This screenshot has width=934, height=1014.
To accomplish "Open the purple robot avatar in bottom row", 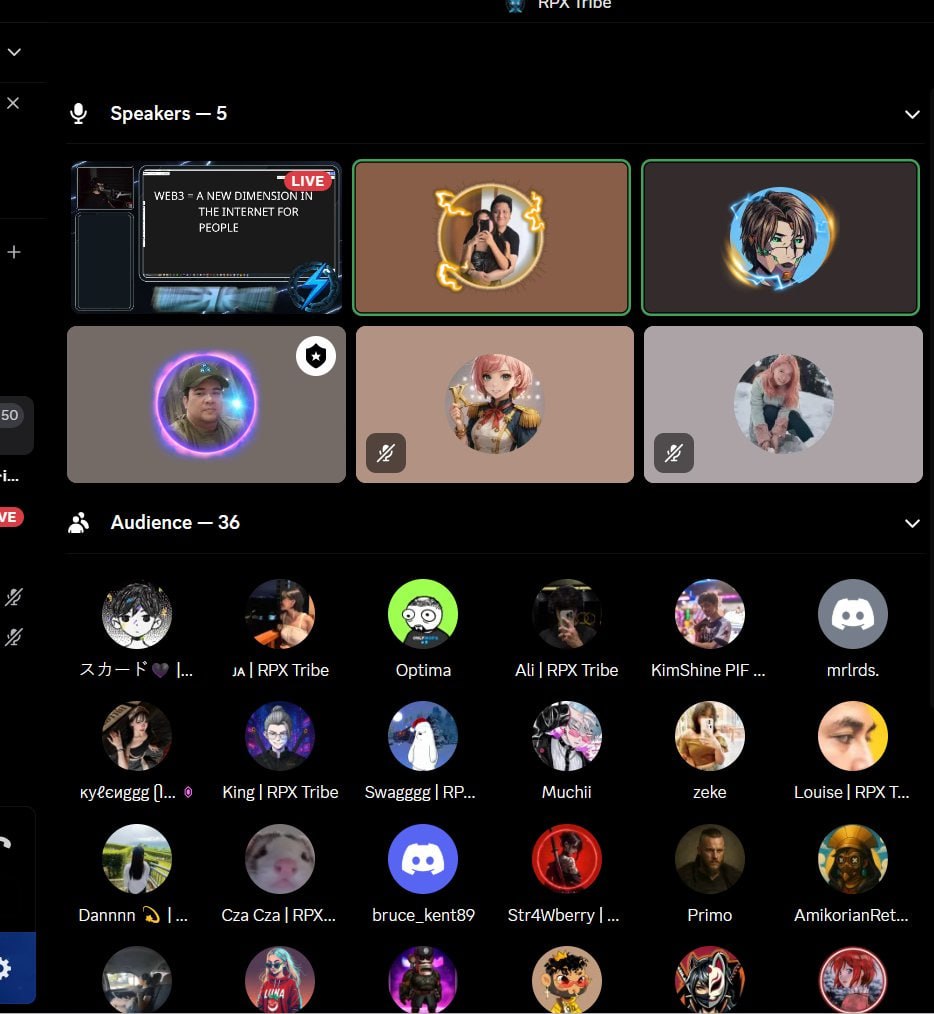I will [x=423, y=980].
